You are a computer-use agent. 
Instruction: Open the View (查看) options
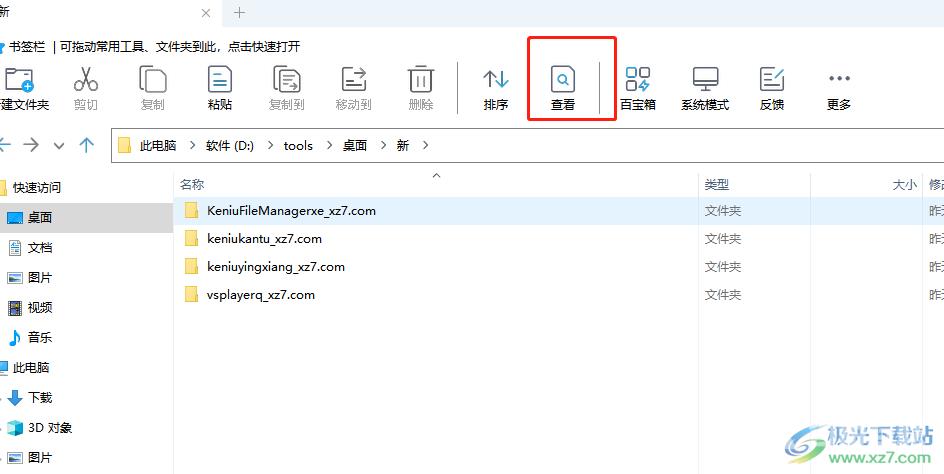click(x=563, y=88)
